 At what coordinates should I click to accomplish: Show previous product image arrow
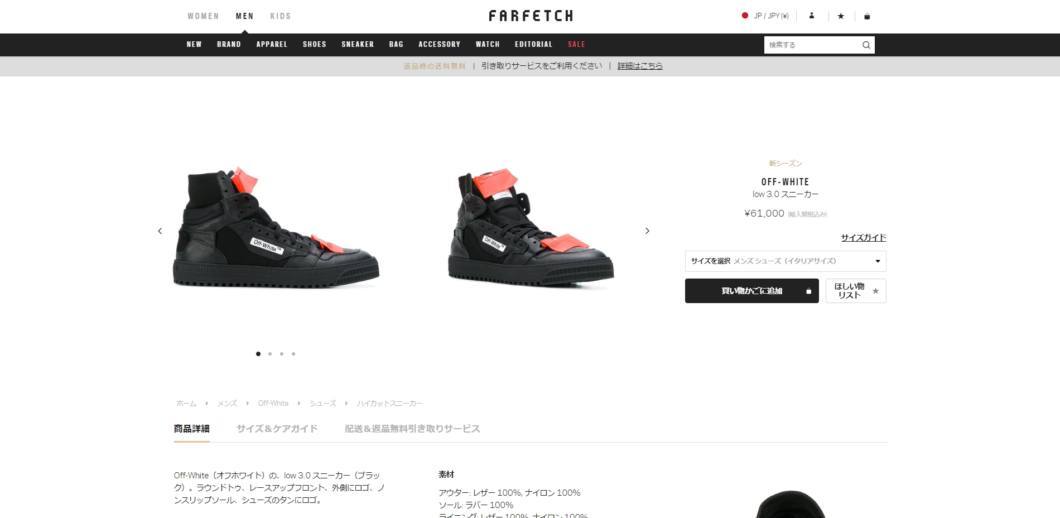(x=160, y=231)
